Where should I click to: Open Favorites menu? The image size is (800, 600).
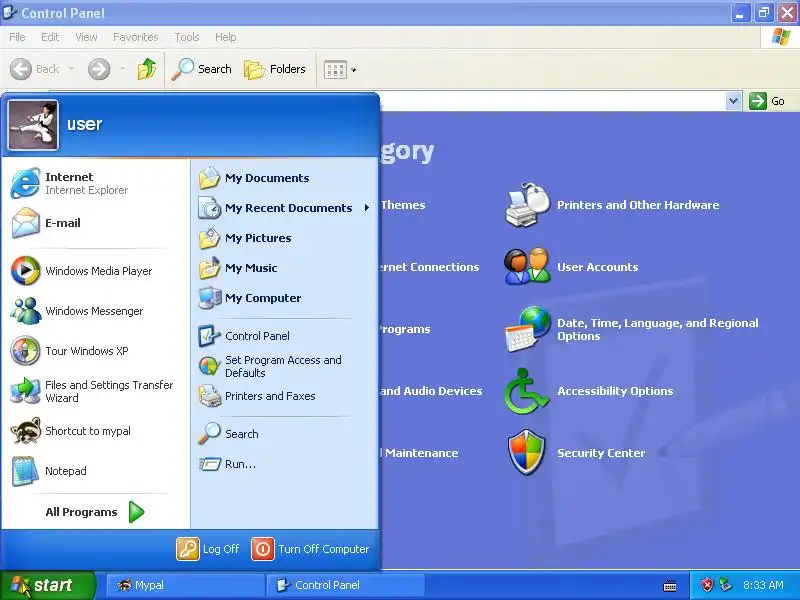tap(136, 37)
